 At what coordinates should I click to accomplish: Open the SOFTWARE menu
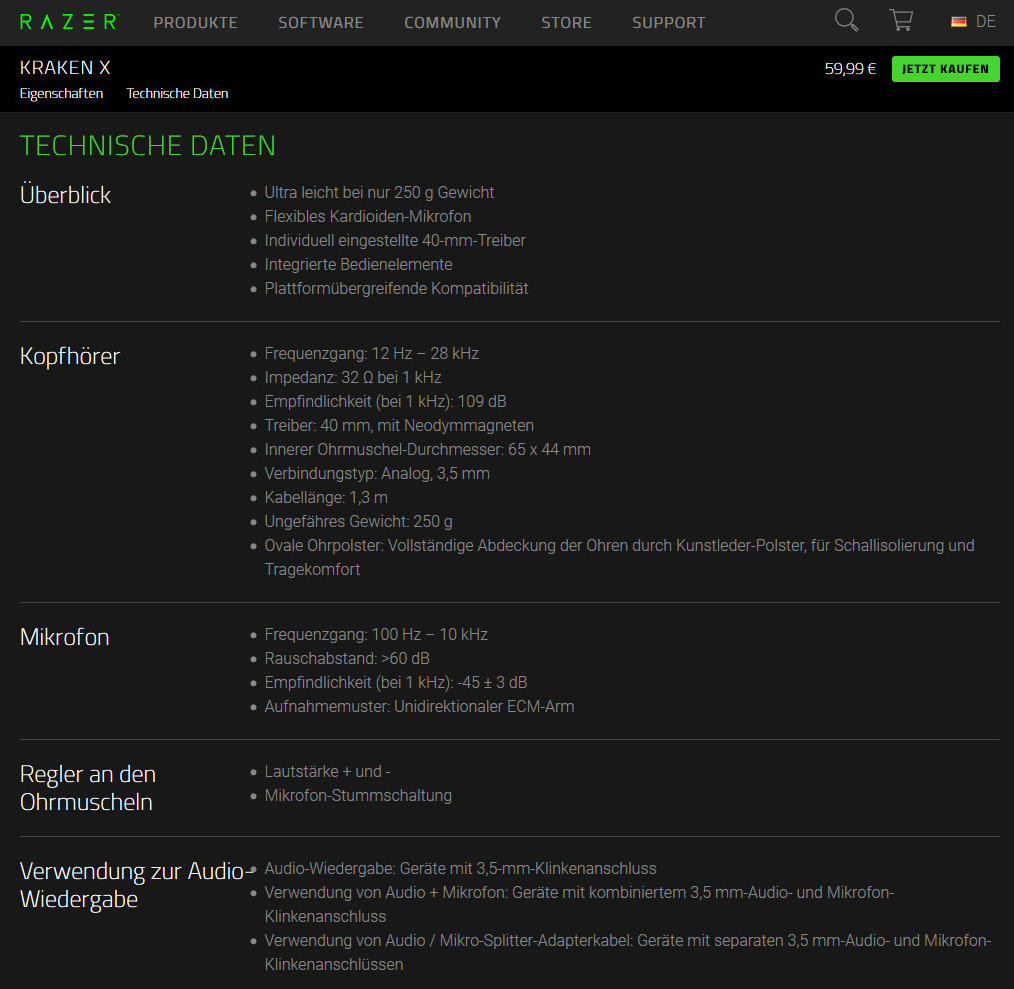(321, 23)
